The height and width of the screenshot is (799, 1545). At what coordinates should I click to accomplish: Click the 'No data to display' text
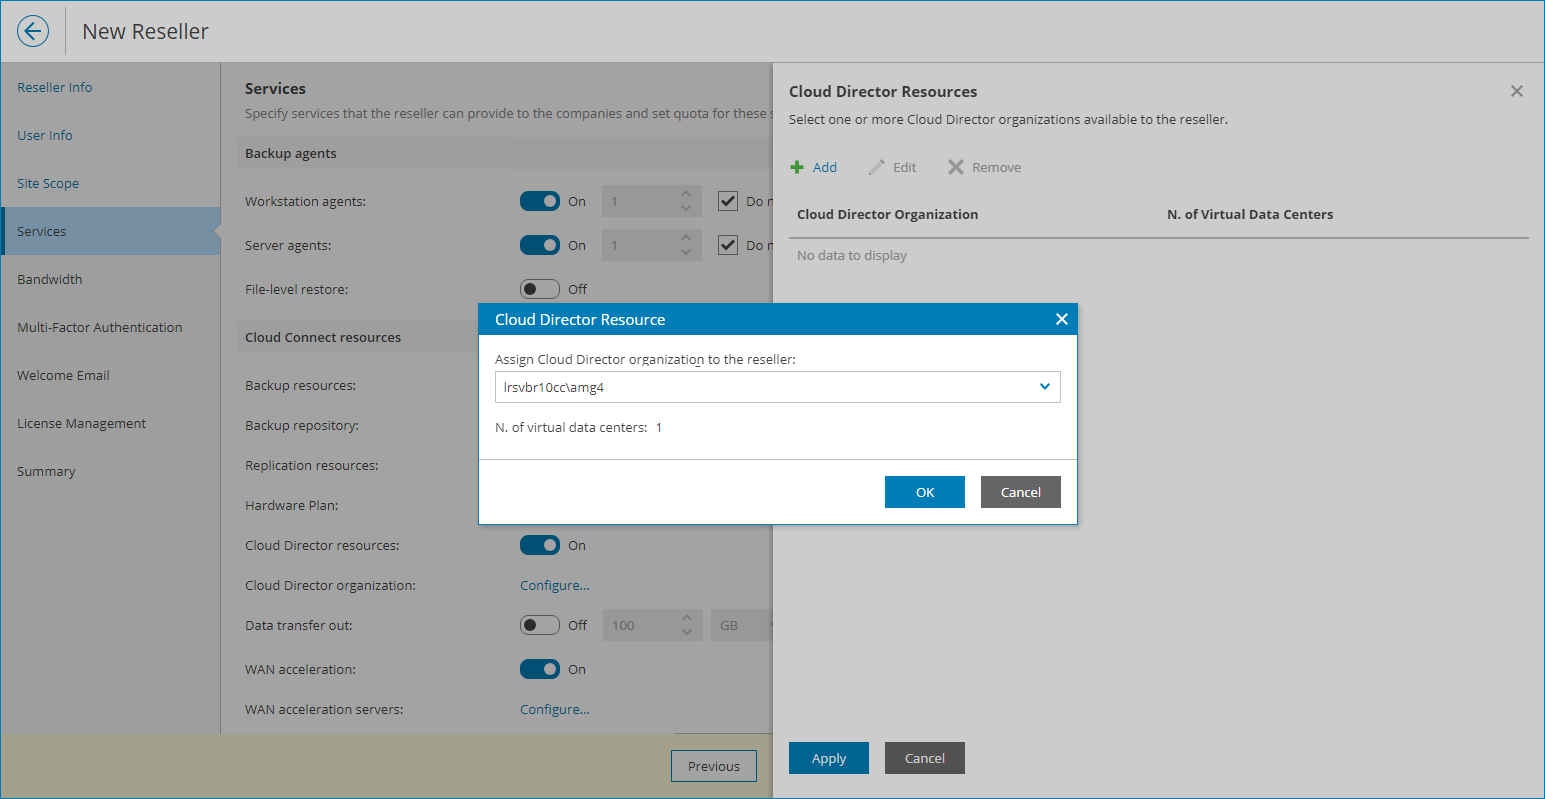click(x=852, y=255)
